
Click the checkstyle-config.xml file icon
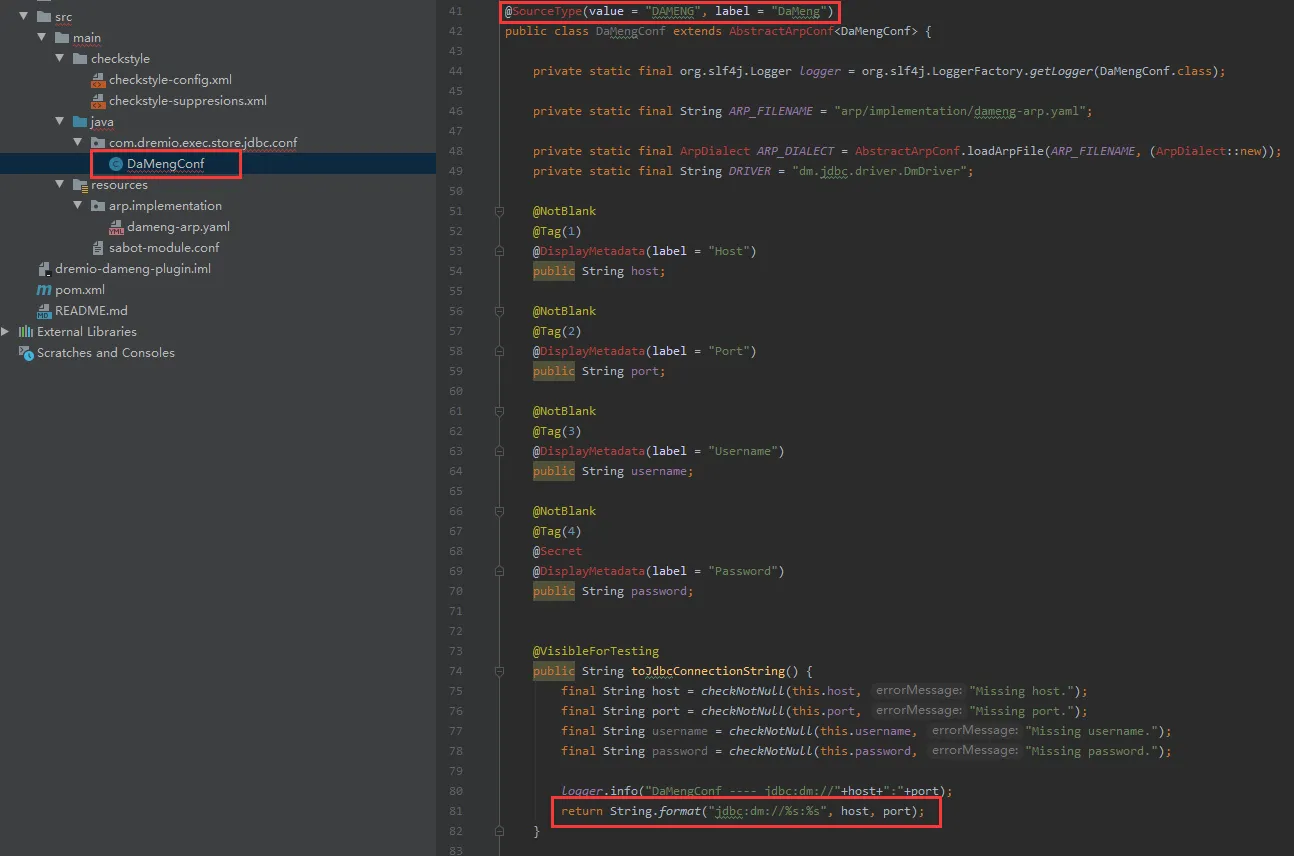click(98, 80)
